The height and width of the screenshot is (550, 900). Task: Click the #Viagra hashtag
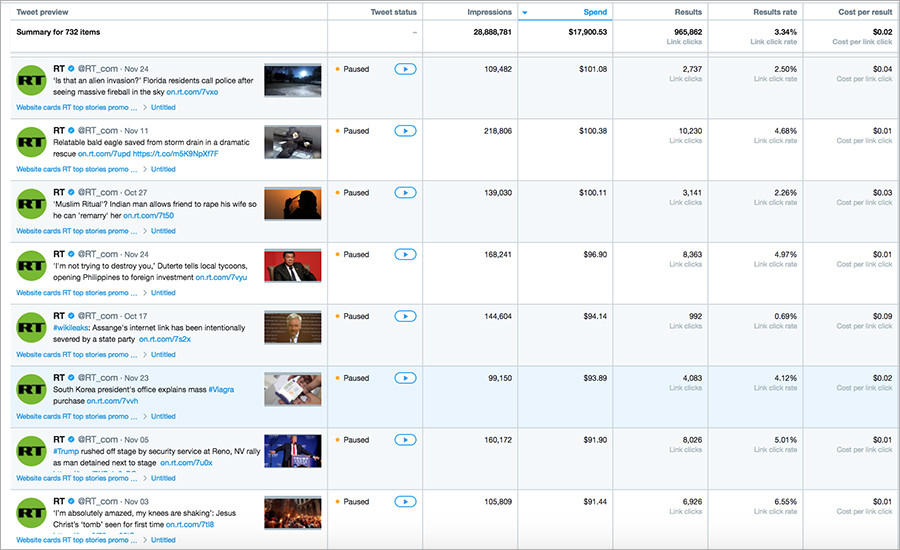221,389
